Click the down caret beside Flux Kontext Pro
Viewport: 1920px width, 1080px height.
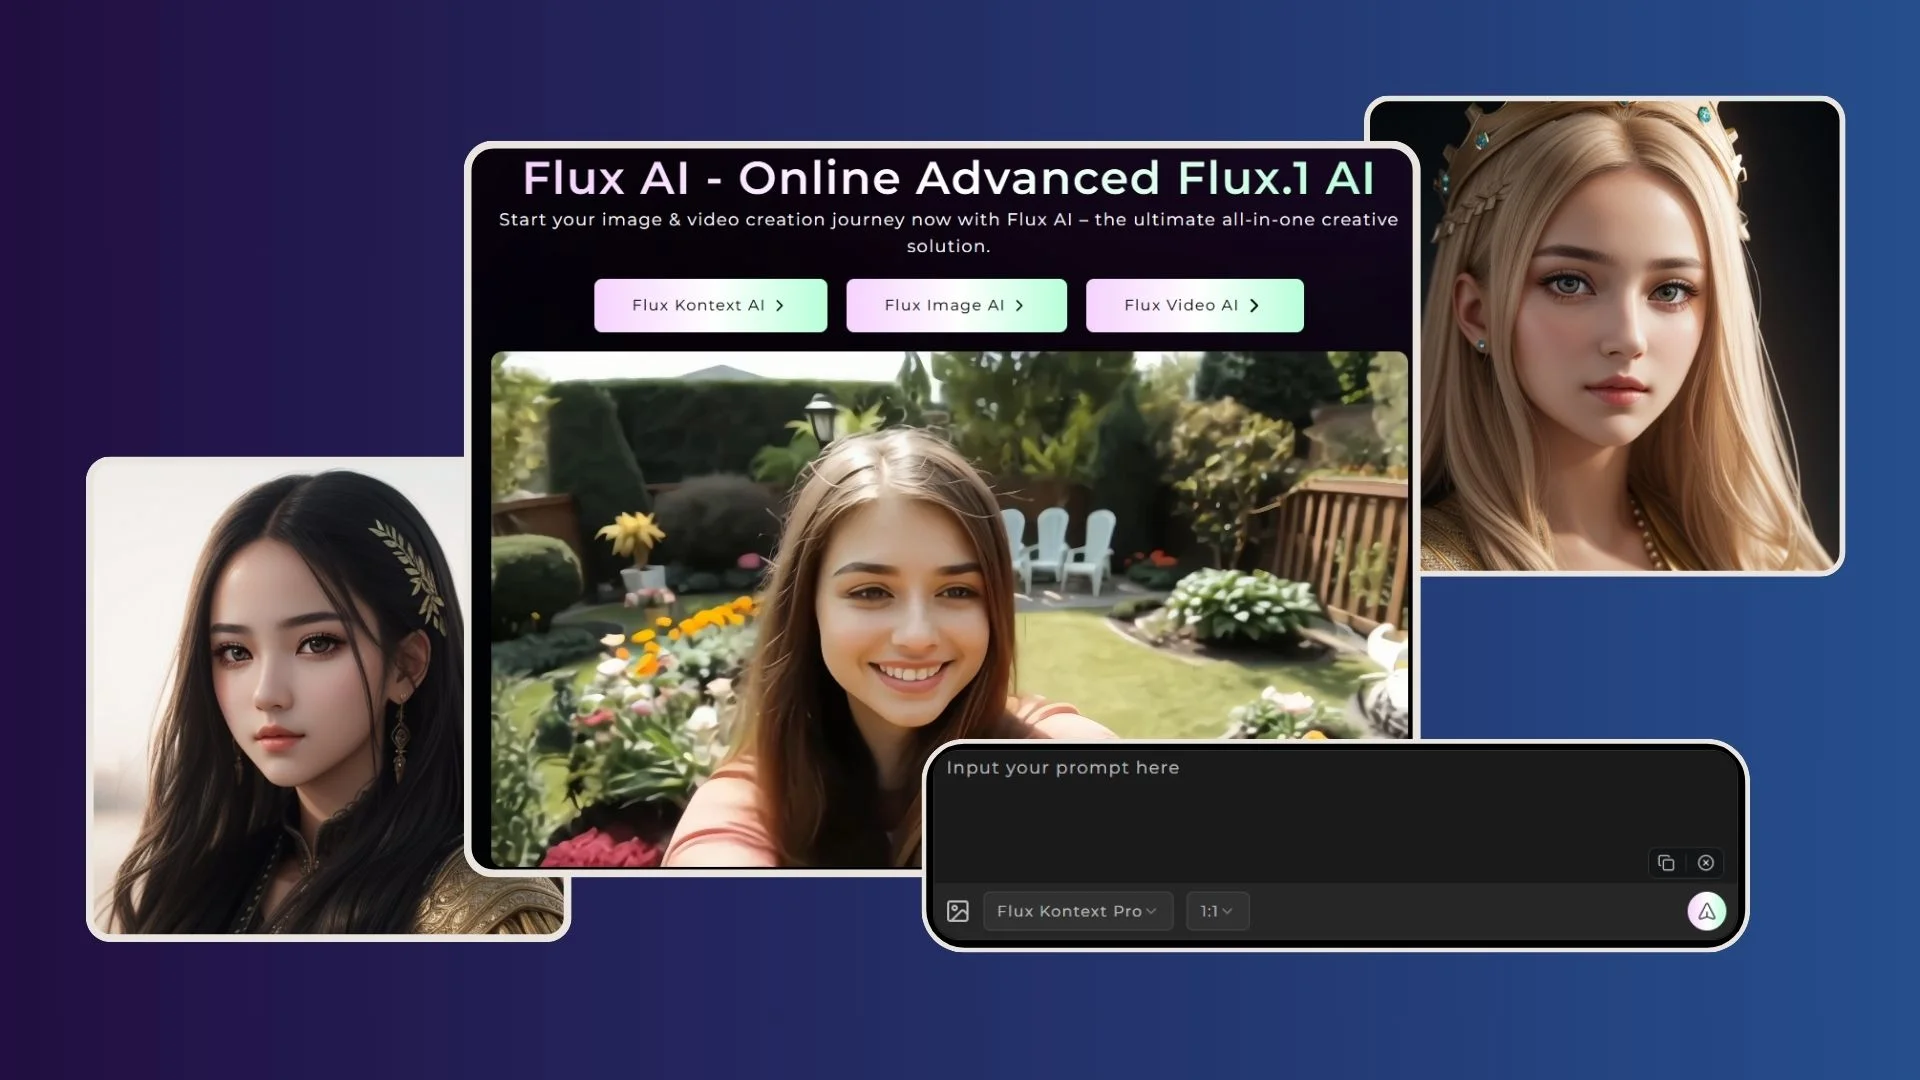pyautogui.click(x=1152, y=911)
